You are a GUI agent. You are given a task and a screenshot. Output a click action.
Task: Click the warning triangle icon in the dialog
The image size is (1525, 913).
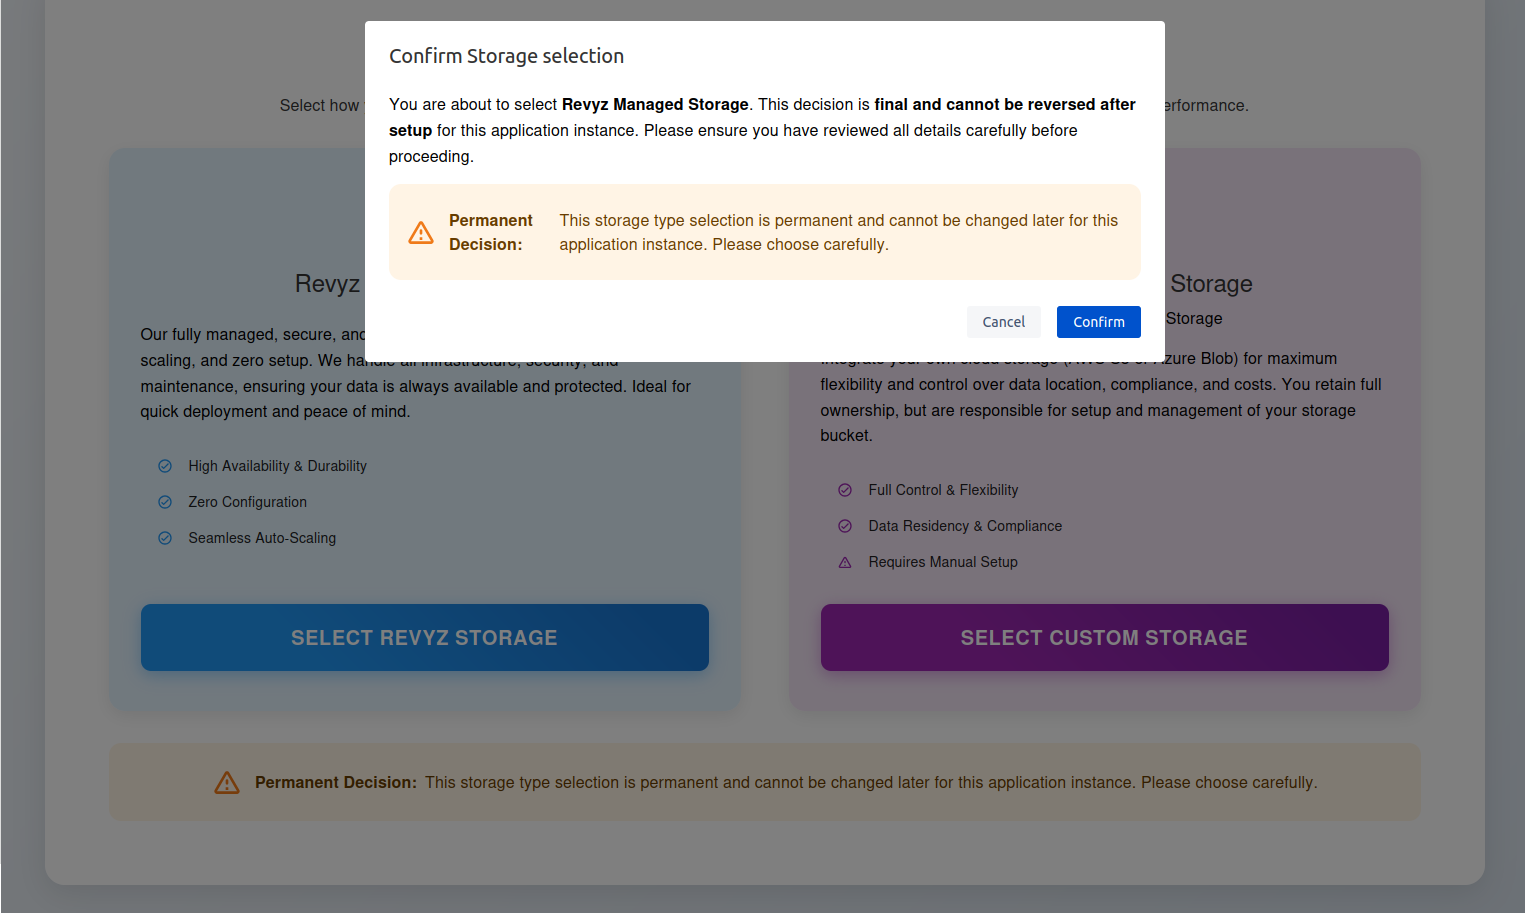pos(421,233)
